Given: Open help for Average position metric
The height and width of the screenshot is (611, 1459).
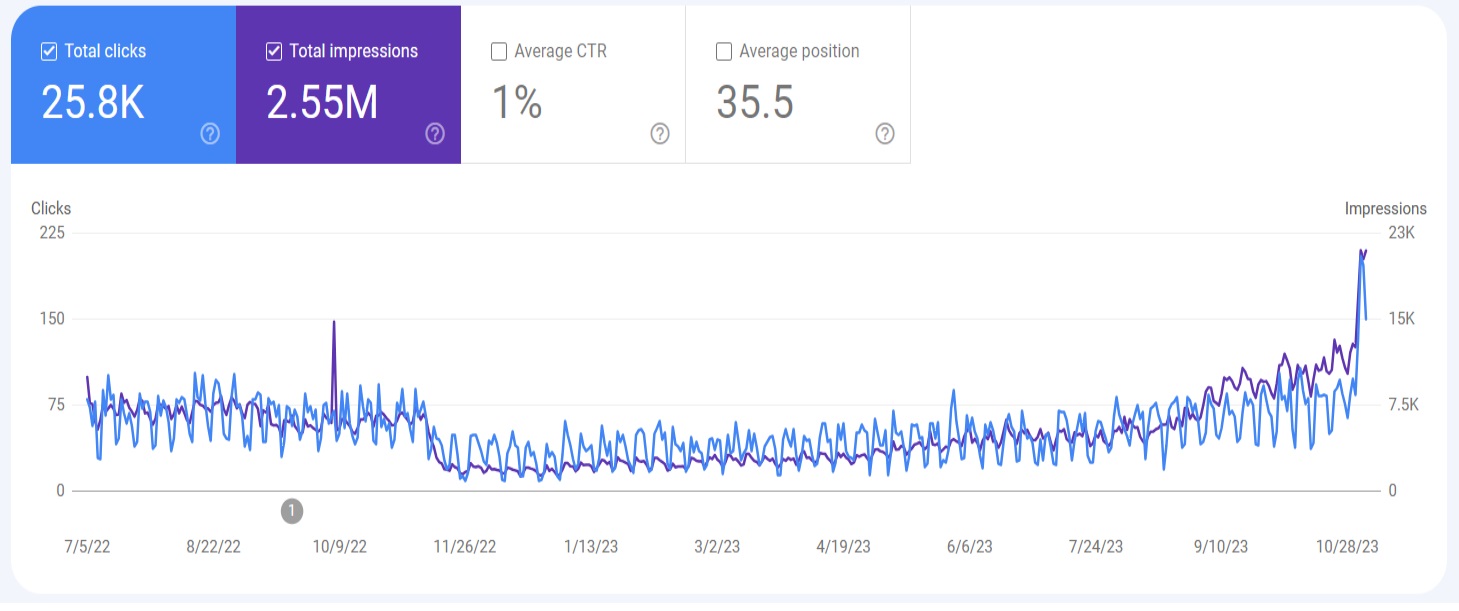Looking at the screenshot, I should [883, 133].
